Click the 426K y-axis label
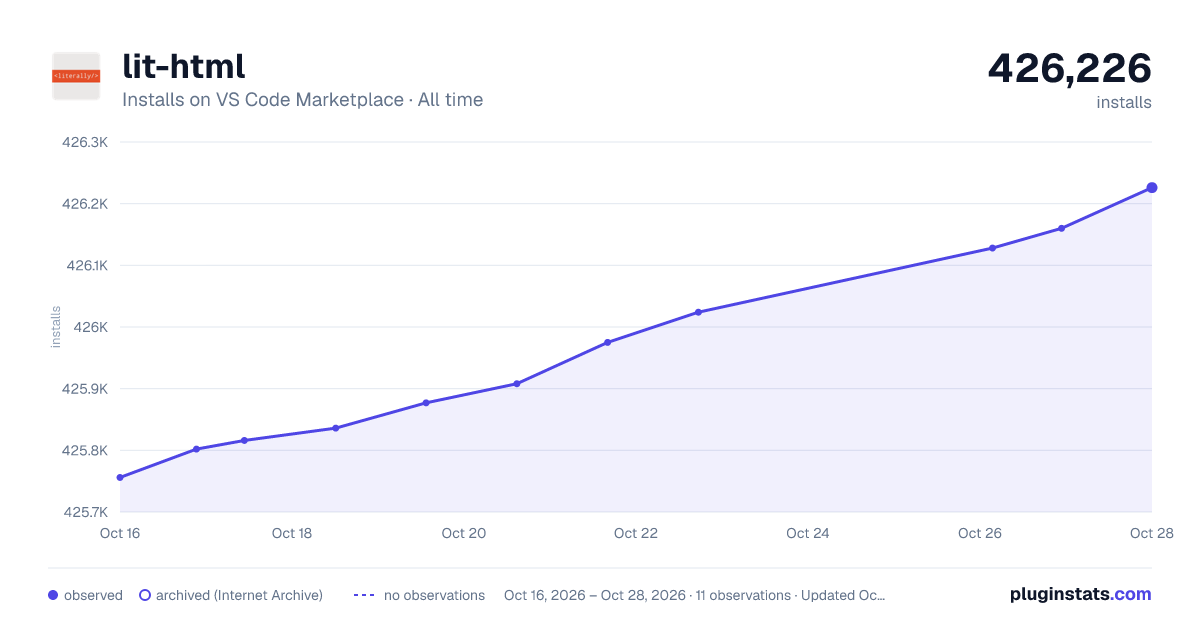The image size is (1200, 630). coord(92,327)
